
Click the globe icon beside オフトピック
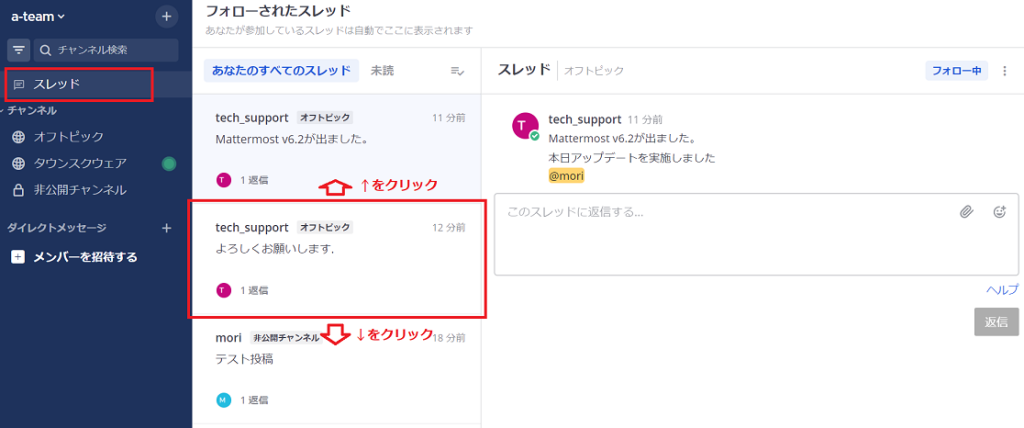point(20,137)
